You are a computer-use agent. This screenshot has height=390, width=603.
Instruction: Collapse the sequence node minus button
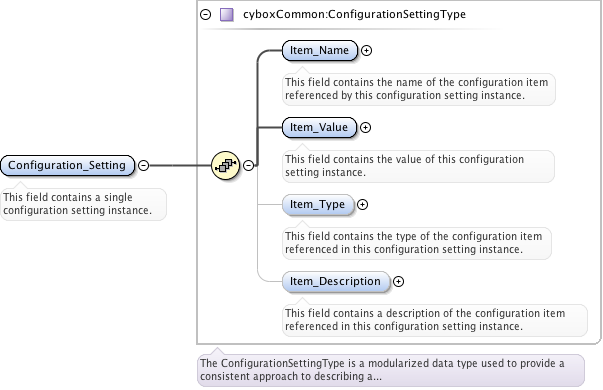[248, 165]
